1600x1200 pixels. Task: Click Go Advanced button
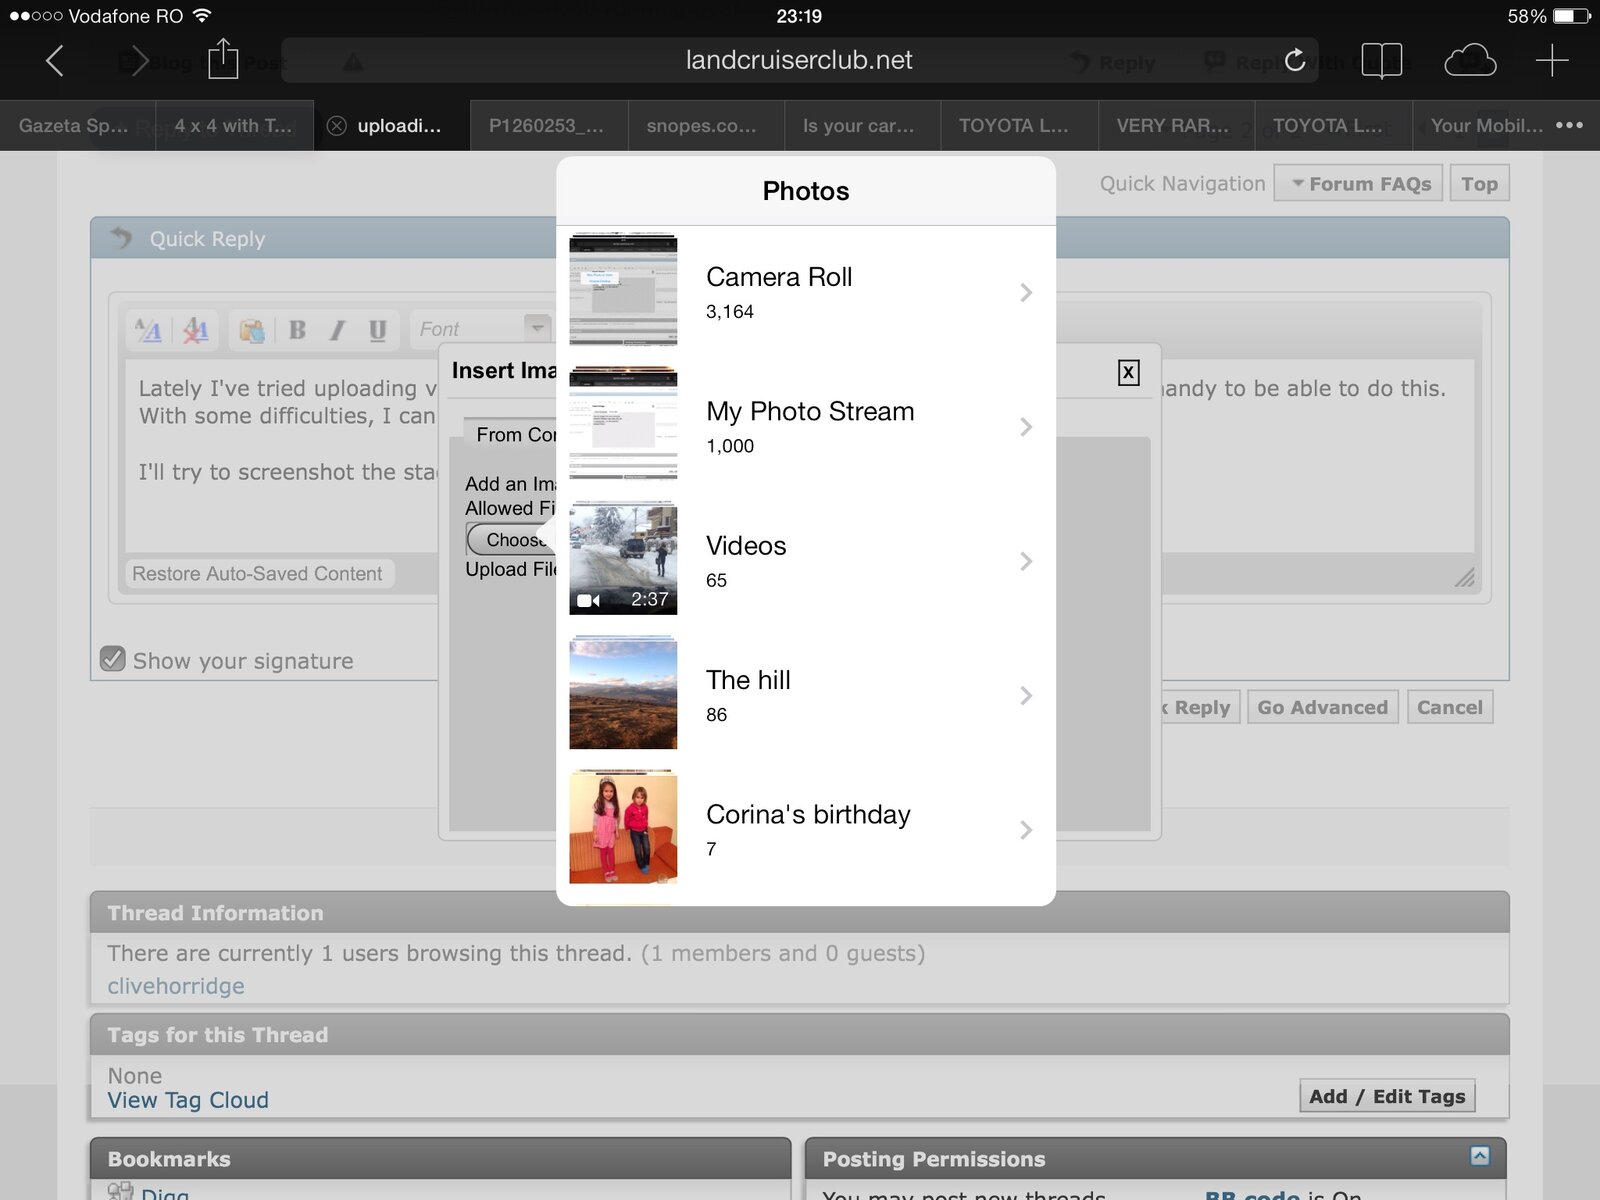tap(1322, 707)
